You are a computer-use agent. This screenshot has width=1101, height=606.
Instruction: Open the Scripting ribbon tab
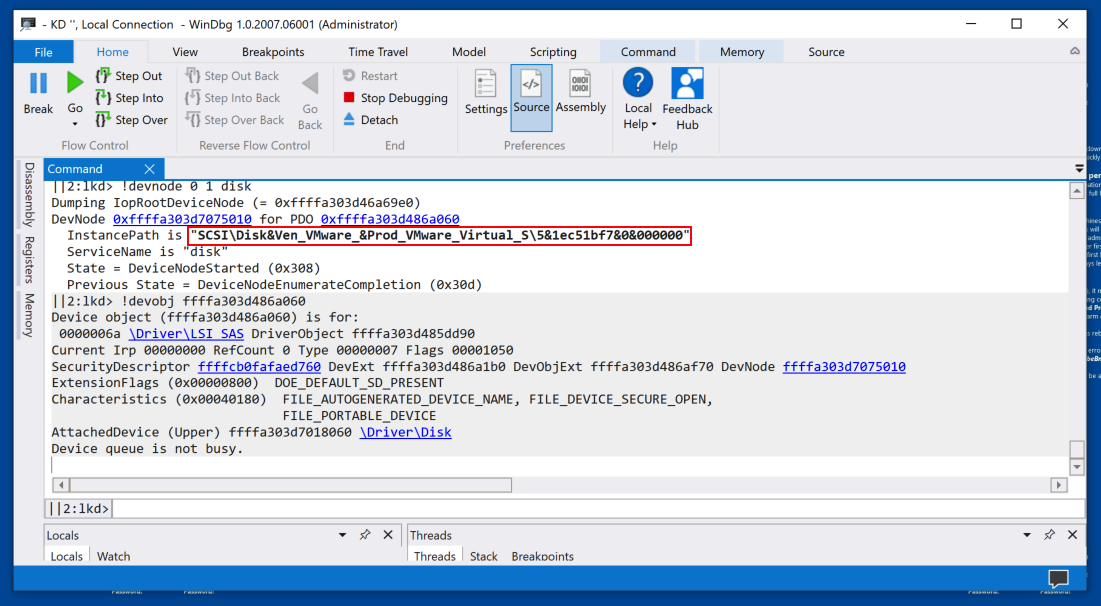click(553, 52)
